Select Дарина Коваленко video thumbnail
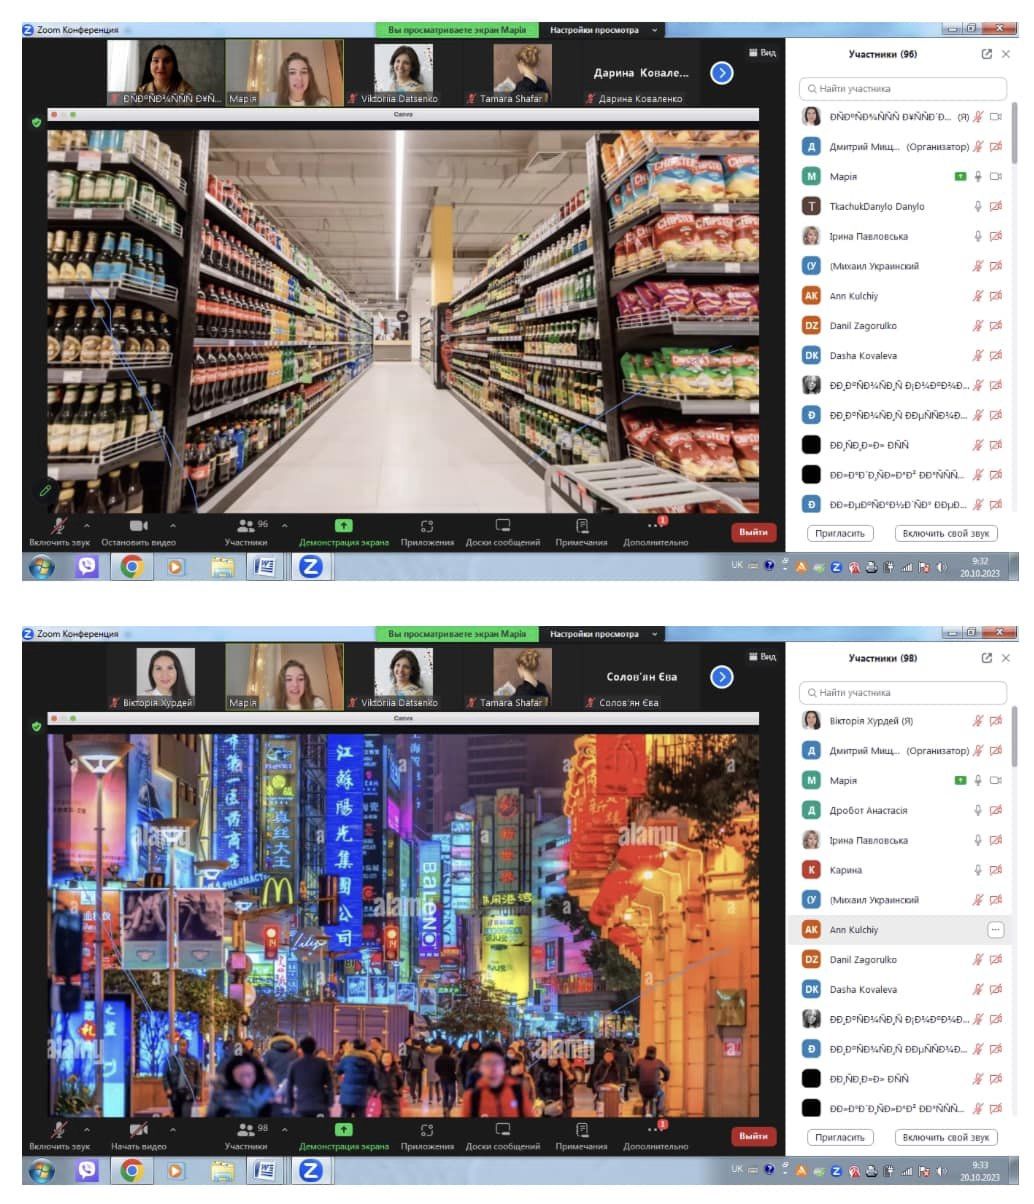 point(642,73)
